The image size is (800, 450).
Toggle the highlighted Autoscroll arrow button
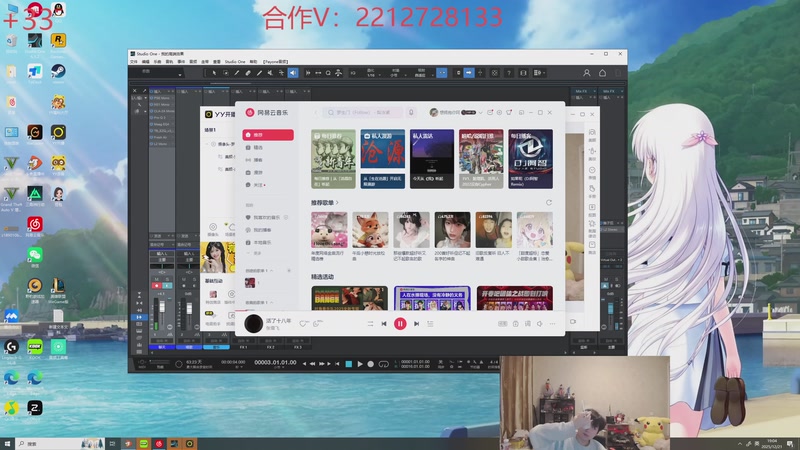pyautogui.click(x=469, y=73)
